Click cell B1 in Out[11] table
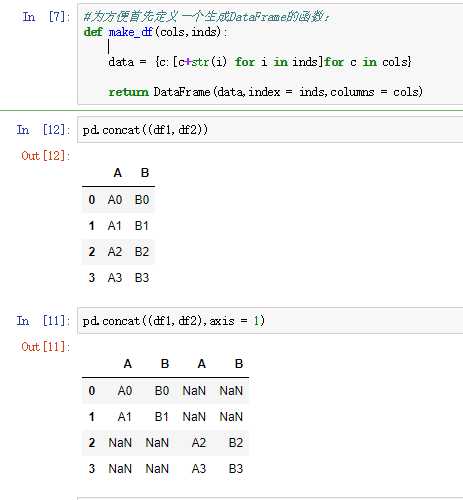Image resolution: width=463 pixels, height=500 pixels. click(162, 417)
